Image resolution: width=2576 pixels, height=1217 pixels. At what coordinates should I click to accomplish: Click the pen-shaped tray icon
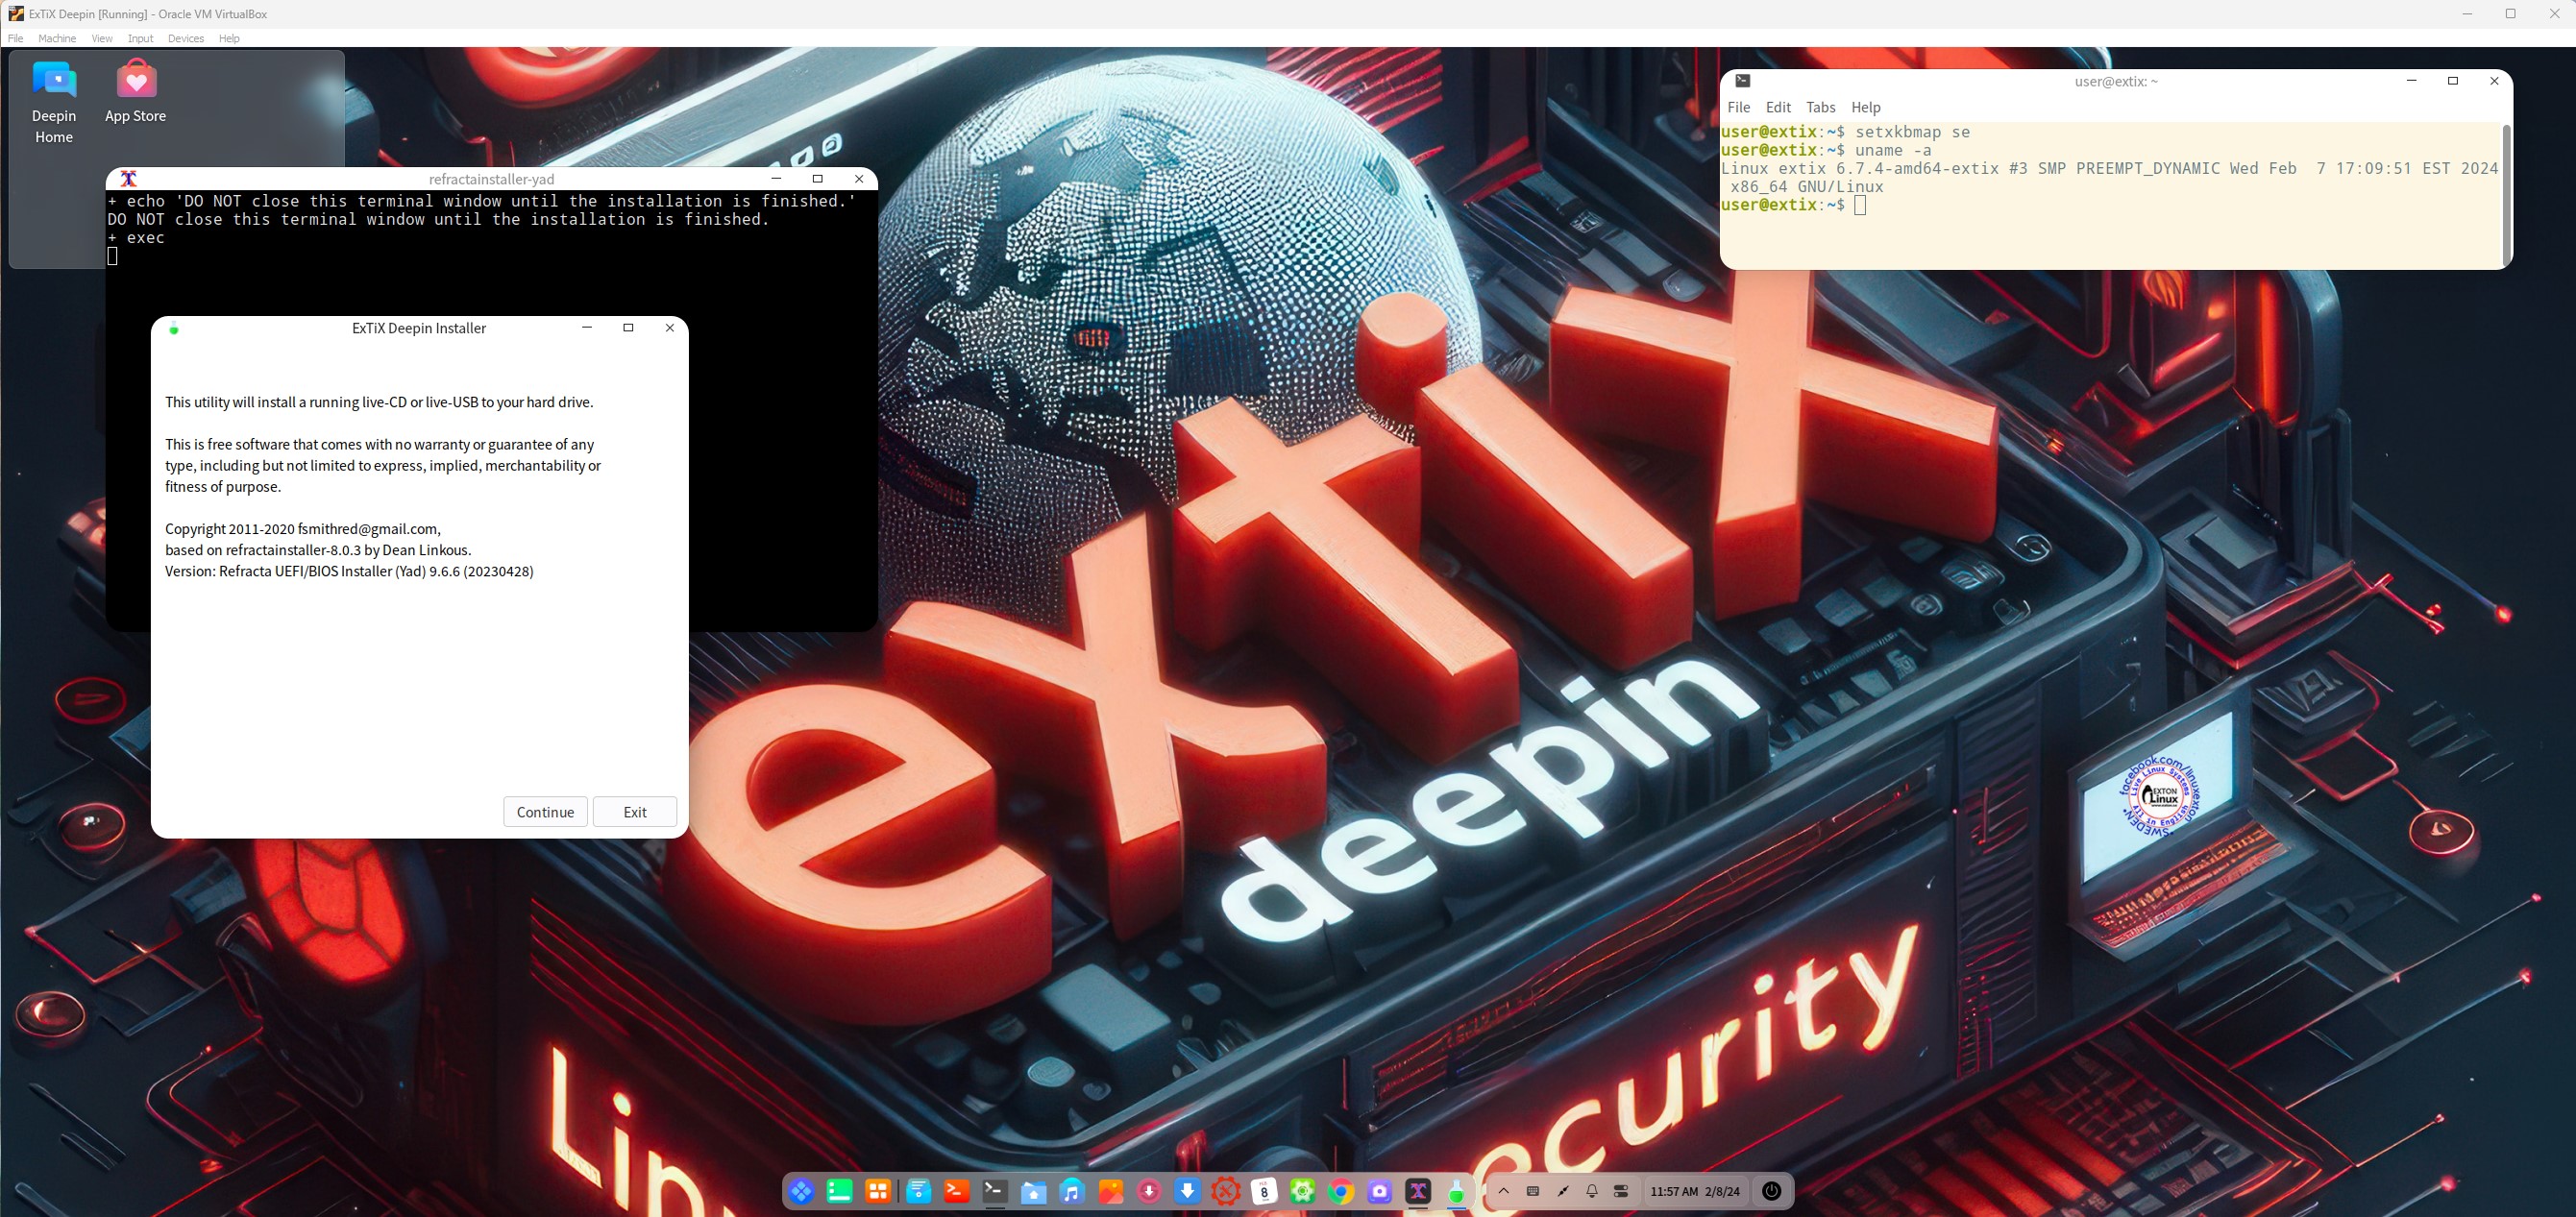tap(1562, 1191)
